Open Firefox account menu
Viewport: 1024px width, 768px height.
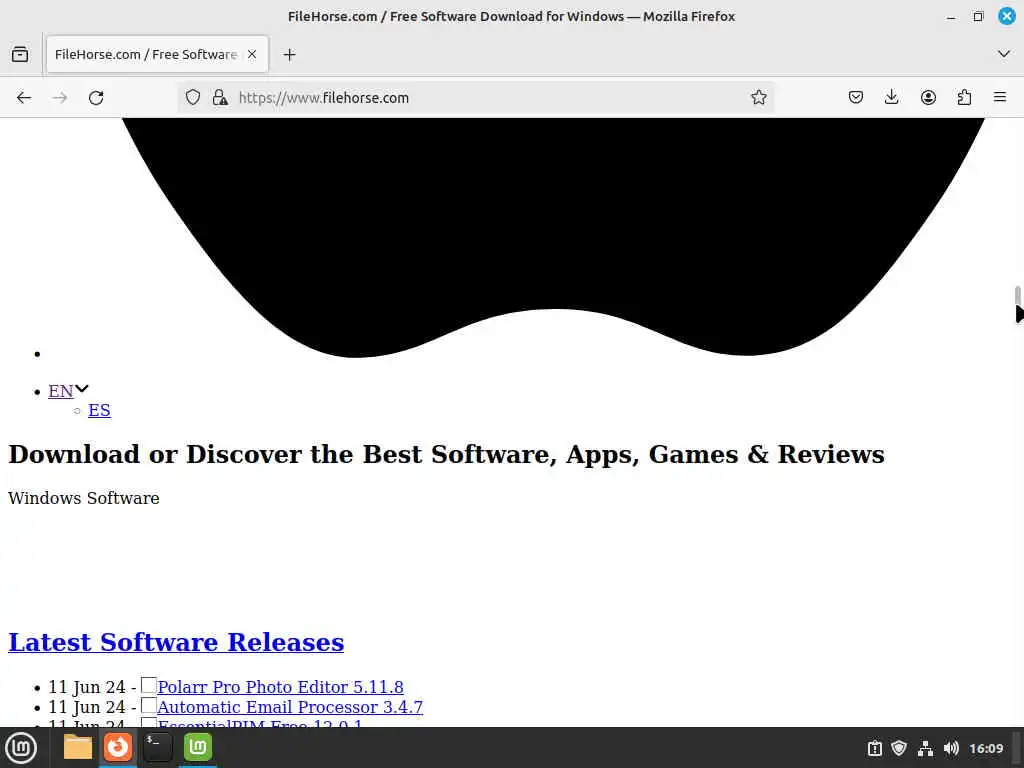(928, 98)
